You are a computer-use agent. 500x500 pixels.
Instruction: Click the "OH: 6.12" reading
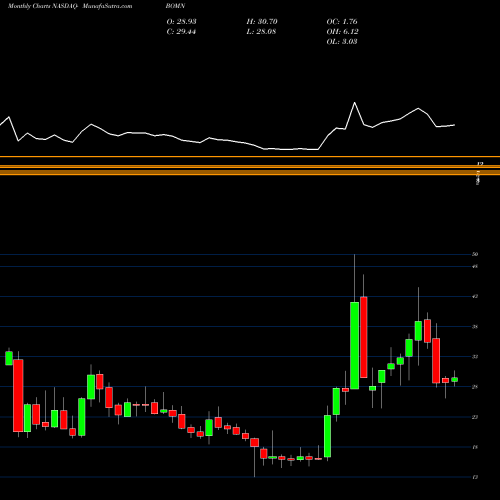point(342,32)
